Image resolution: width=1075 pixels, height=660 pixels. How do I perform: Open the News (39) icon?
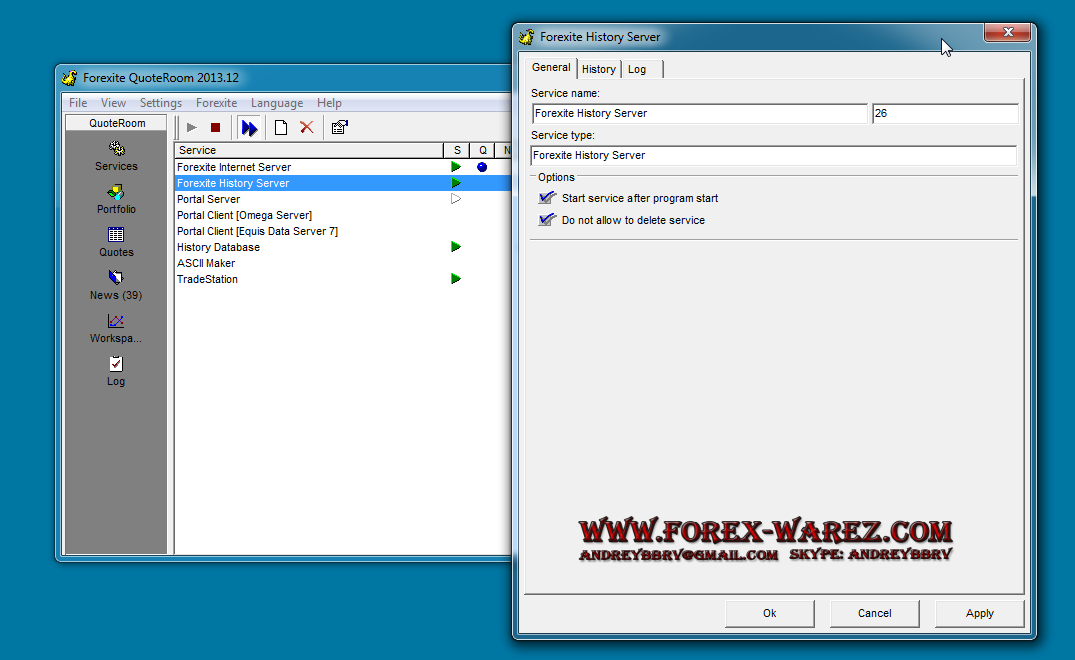(x=116, y=278)
